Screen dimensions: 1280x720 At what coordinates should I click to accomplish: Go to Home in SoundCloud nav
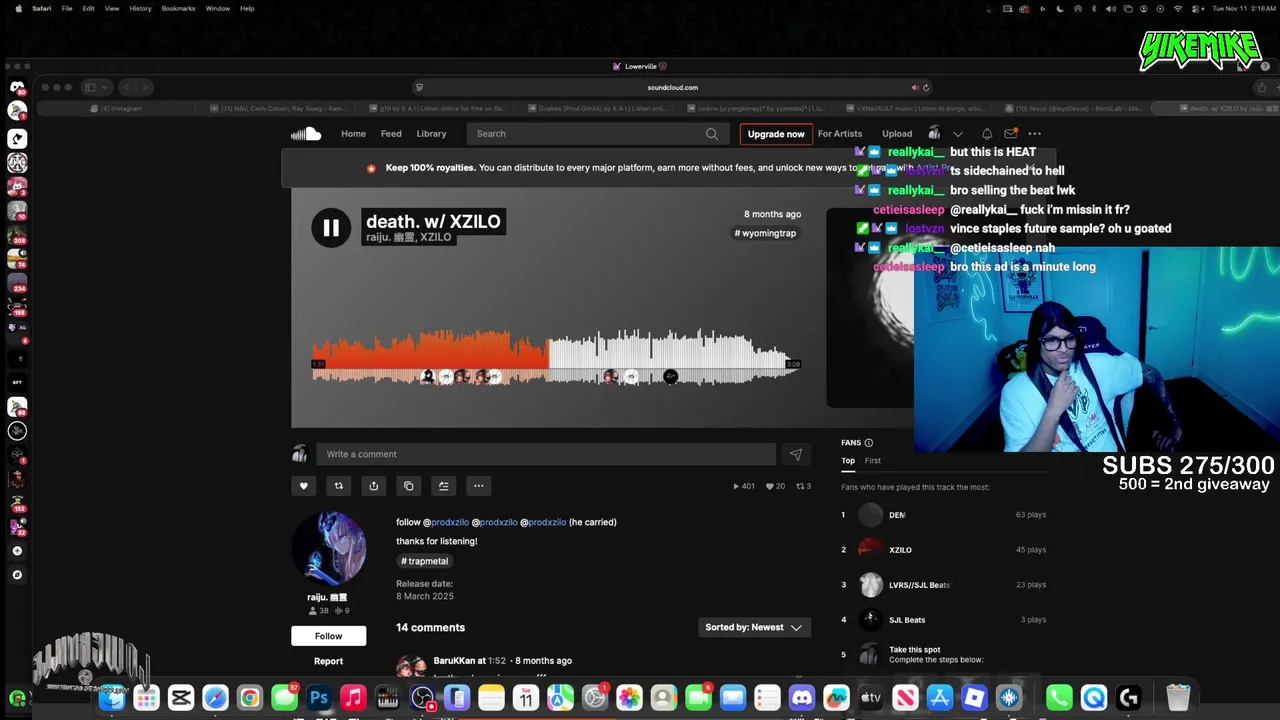click(353, 134)
